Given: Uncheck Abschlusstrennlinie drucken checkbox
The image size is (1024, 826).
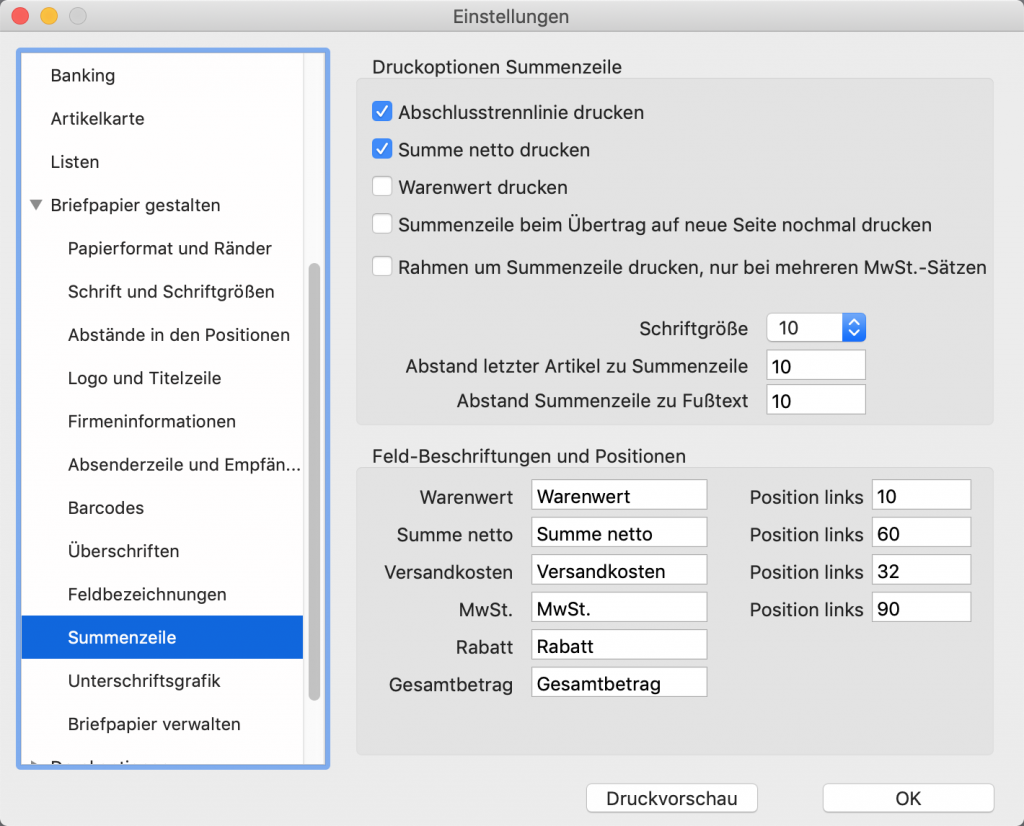Looking at the screenshot, I should (381, 112).
